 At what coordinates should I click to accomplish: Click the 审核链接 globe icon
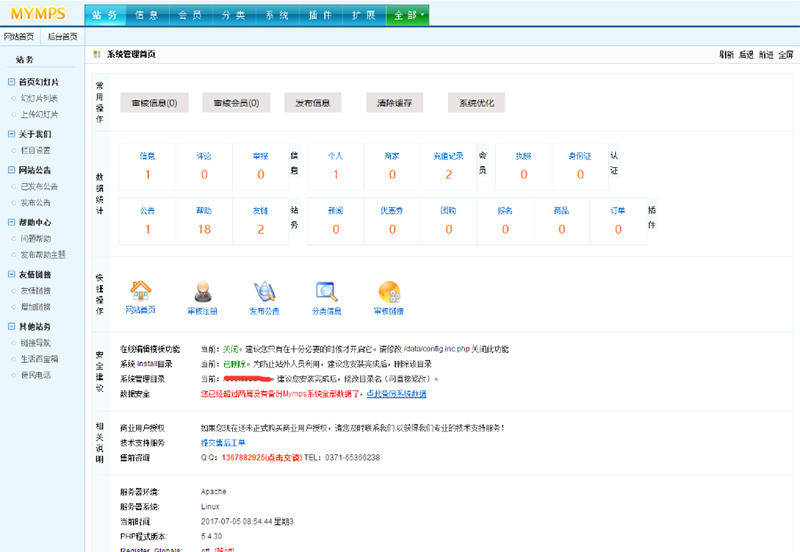[389, 291]
